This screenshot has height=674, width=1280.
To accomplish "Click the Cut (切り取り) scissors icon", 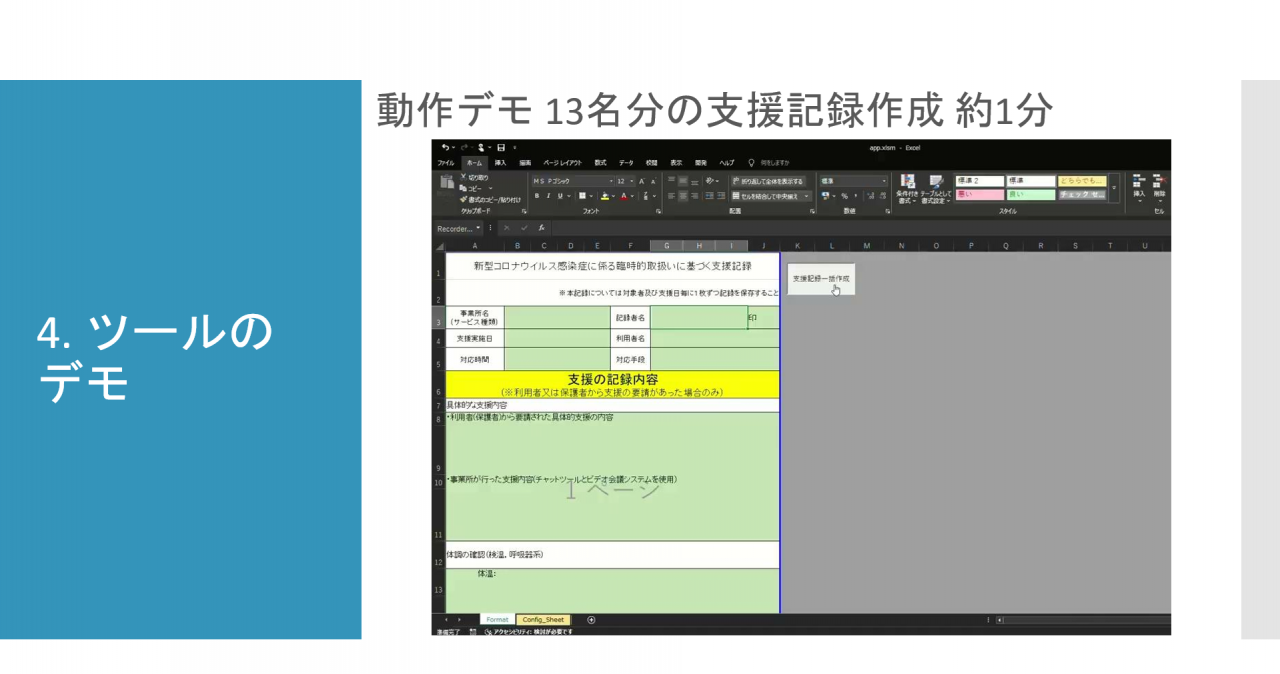I will point(462,178).
